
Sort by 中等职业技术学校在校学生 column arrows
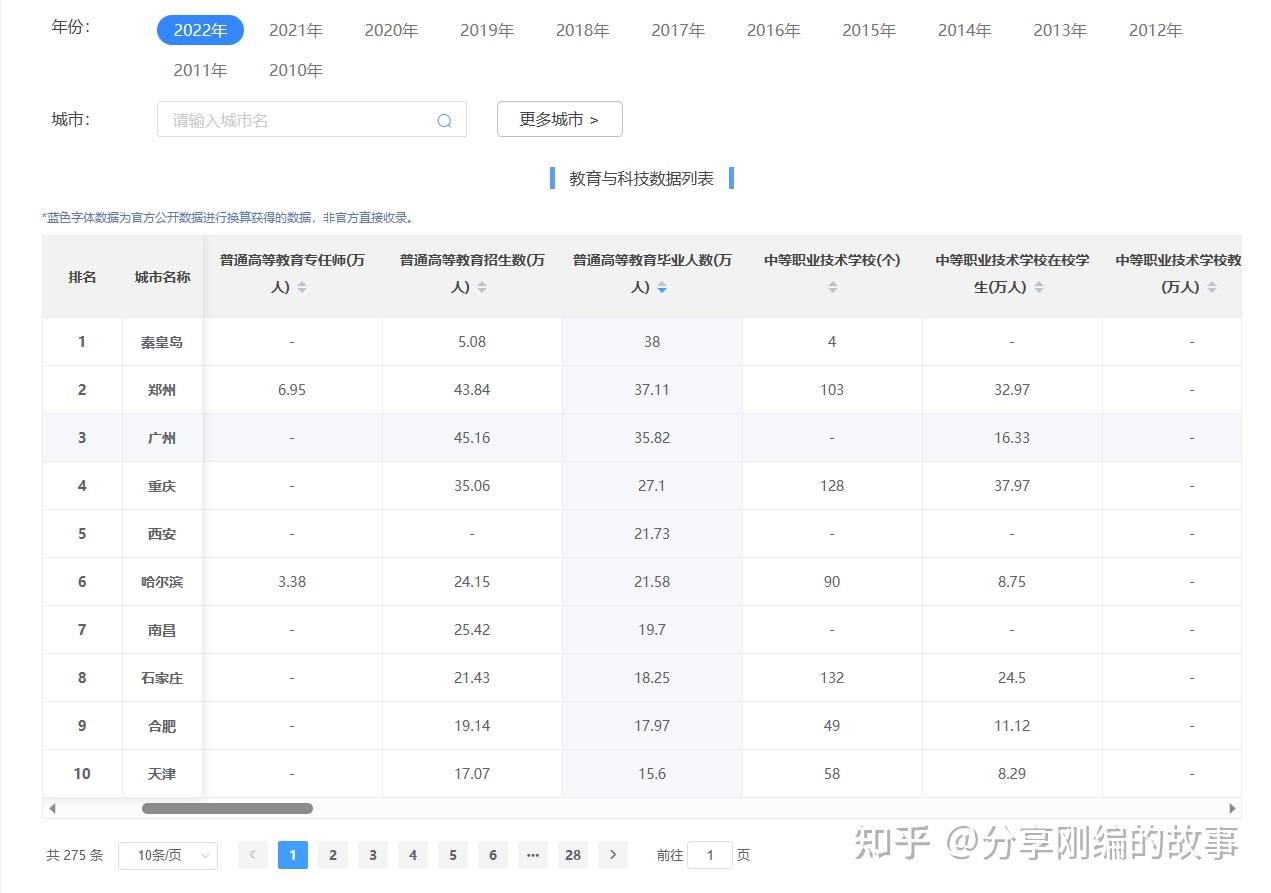click(x=1039, y=288)
